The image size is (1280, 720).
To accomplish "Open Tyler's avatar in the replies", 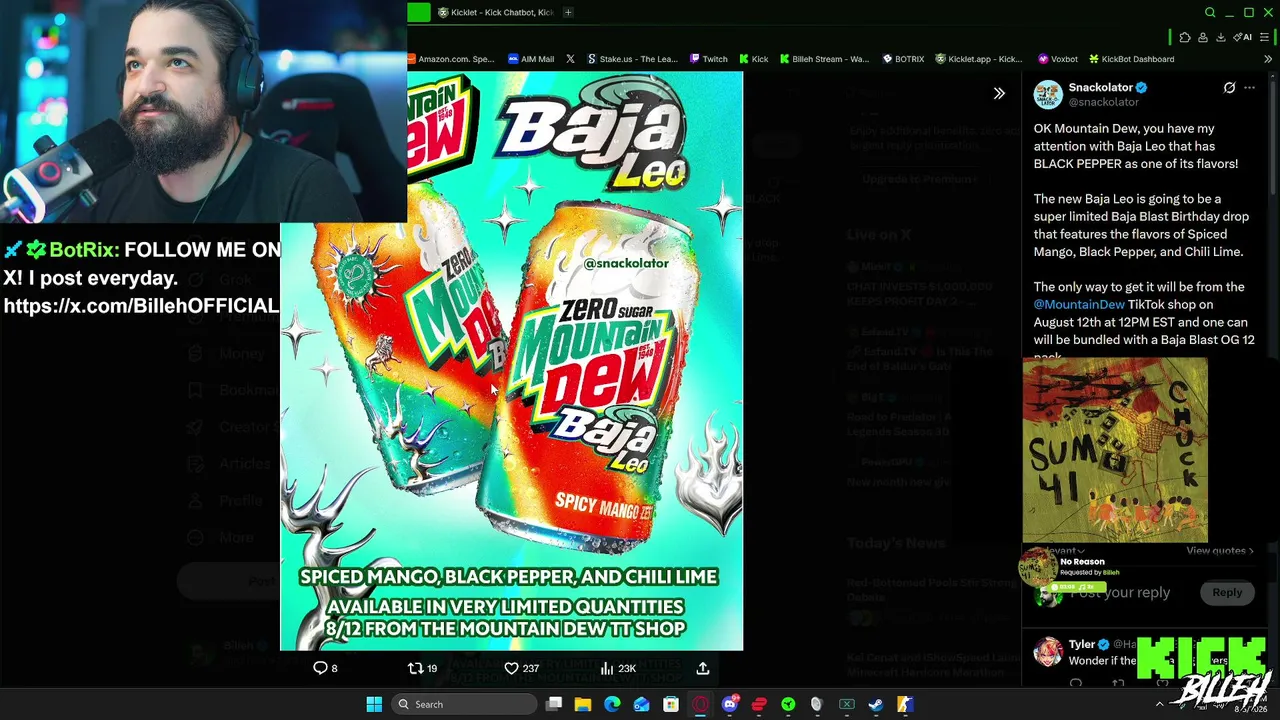I will click(1048, 652).
